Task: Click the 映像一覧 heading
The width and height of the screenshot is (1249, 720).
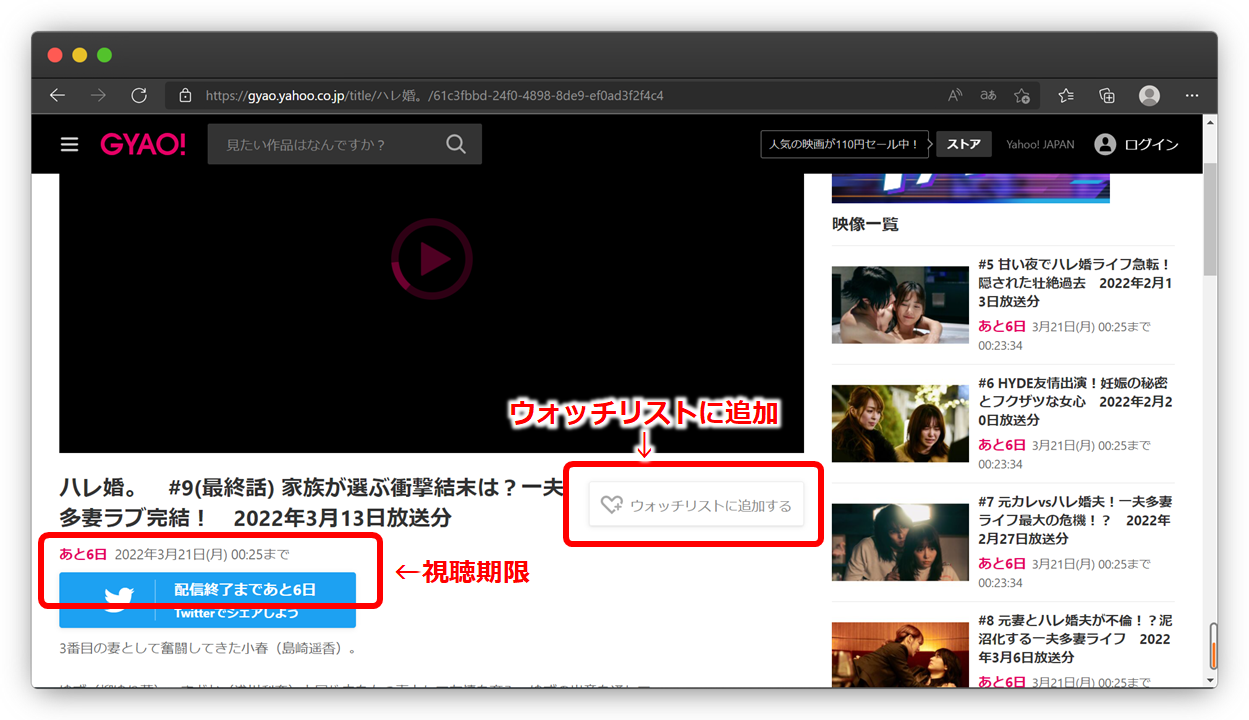Action: click(865, 224)
